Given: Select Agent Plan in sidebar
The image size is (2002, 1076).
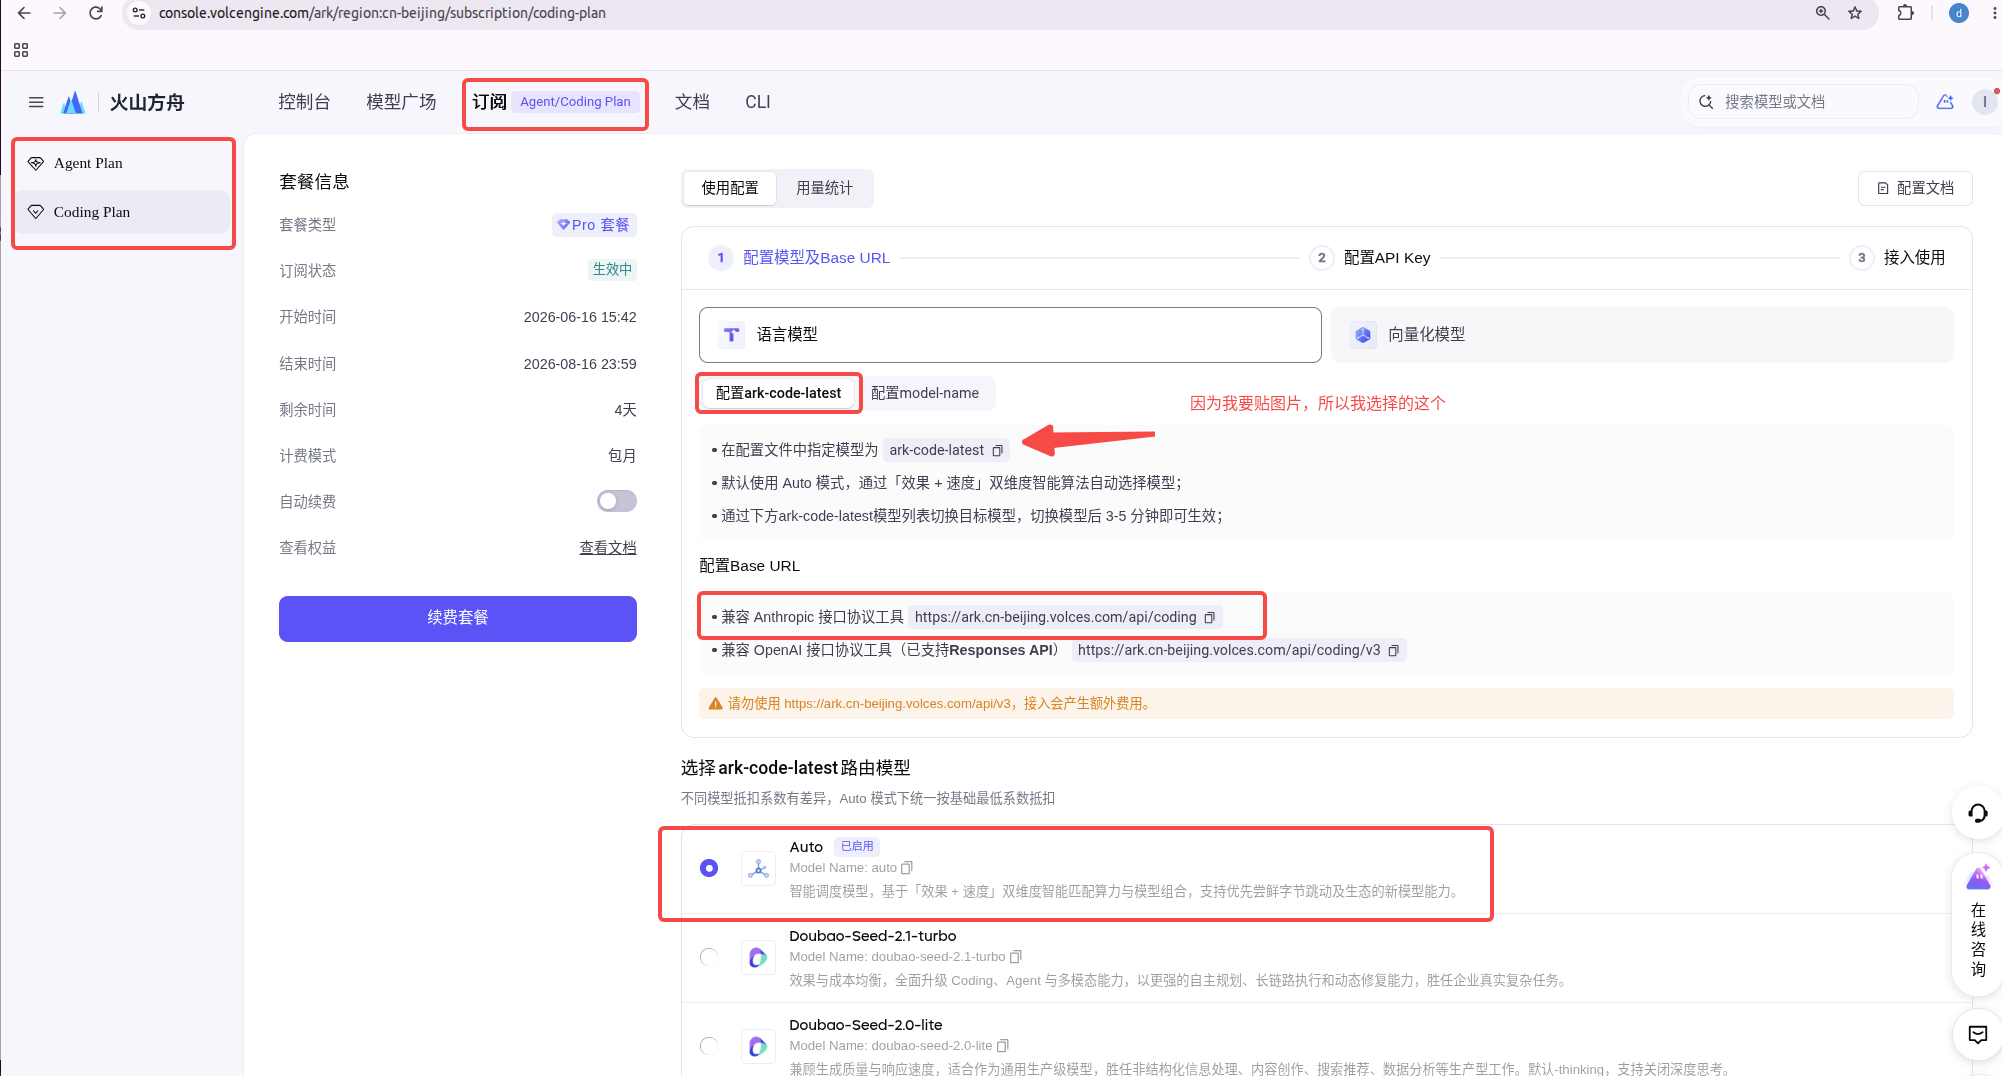Looking at the screenshot, I should pyautogui.click(x=123, y=163).
